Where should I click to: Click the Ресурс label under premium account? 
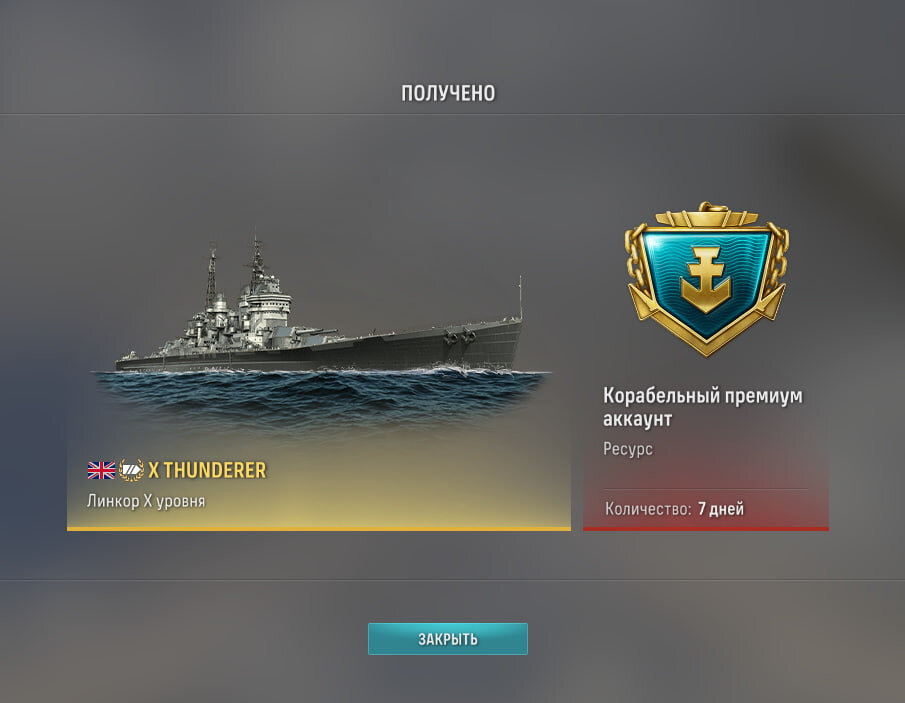click(x=628, y=448)
